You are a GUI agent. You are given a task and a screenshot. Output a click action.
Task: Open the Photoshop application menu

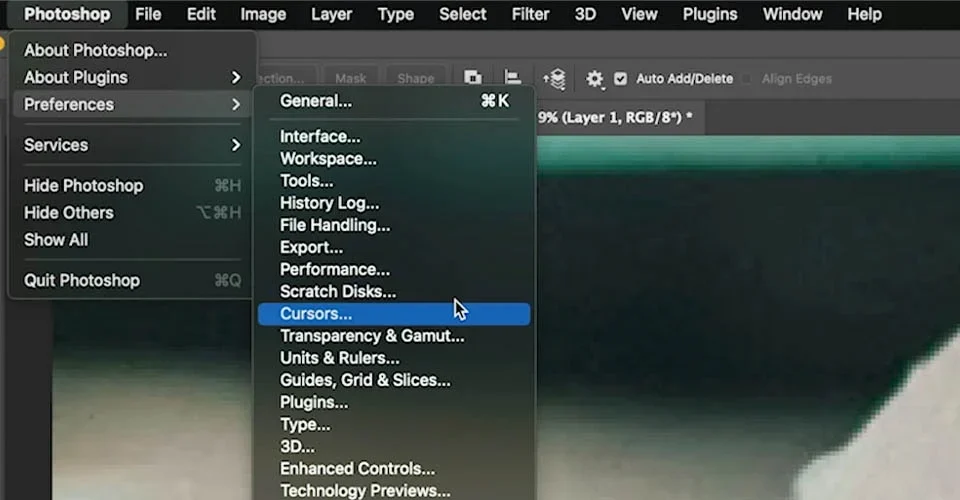click(x=67, y=14)
